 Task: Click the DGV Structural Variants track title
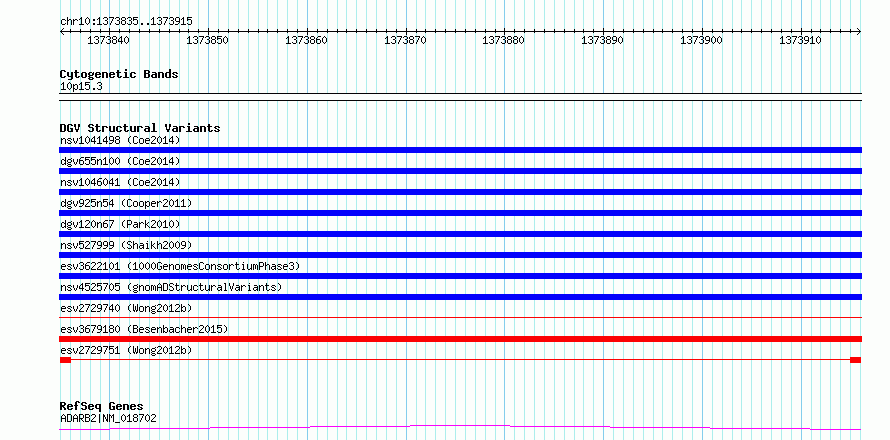click(140, 128)
